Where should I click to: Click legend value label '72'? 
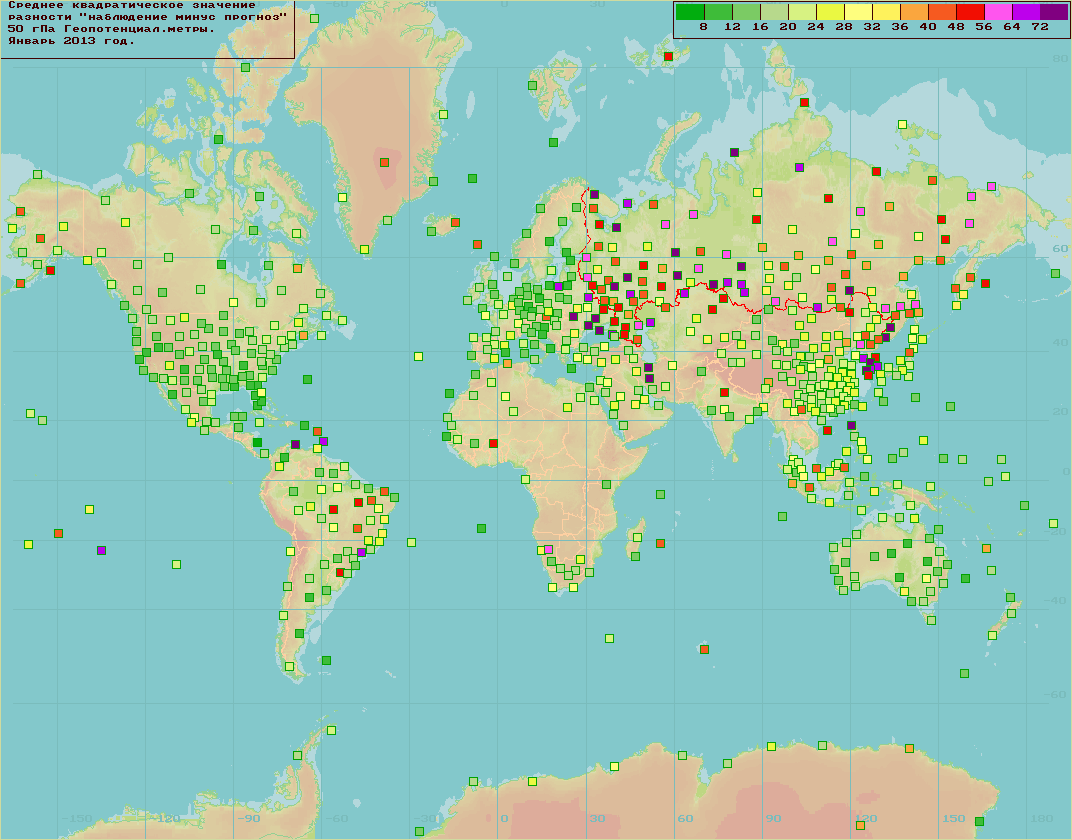(x=1040, y=27)
